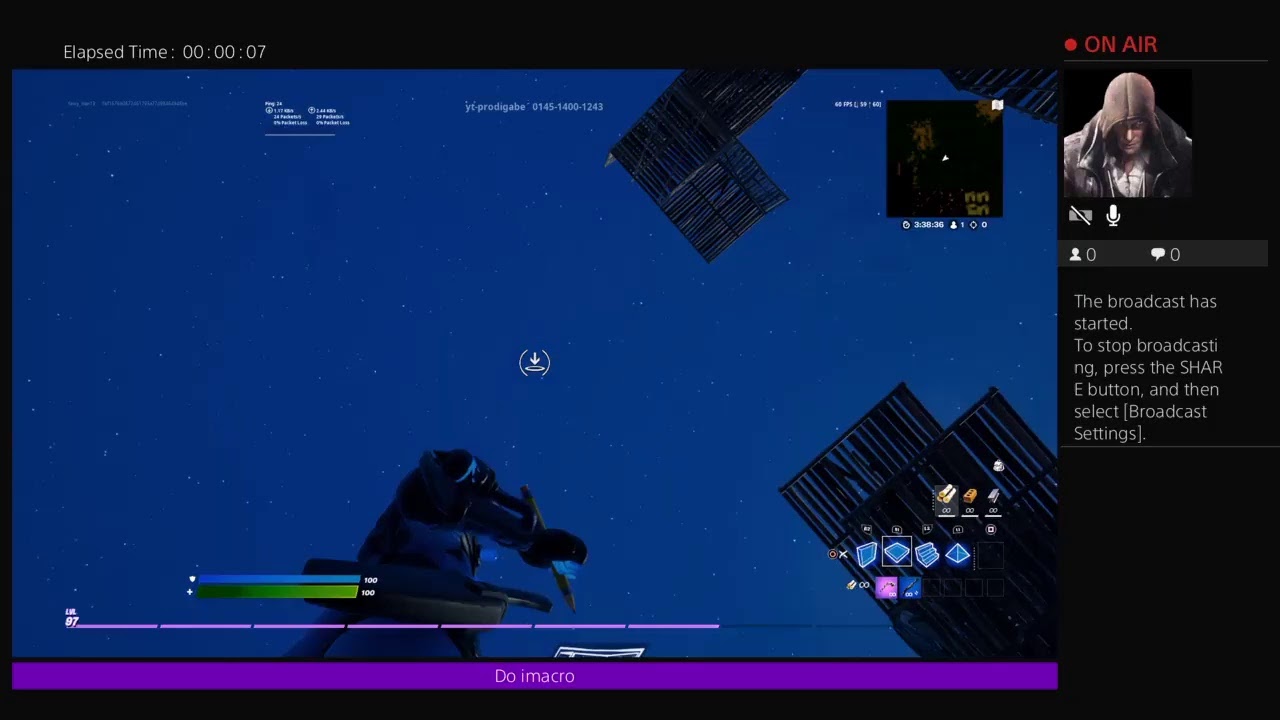Click the health value 100

point(368,593)
